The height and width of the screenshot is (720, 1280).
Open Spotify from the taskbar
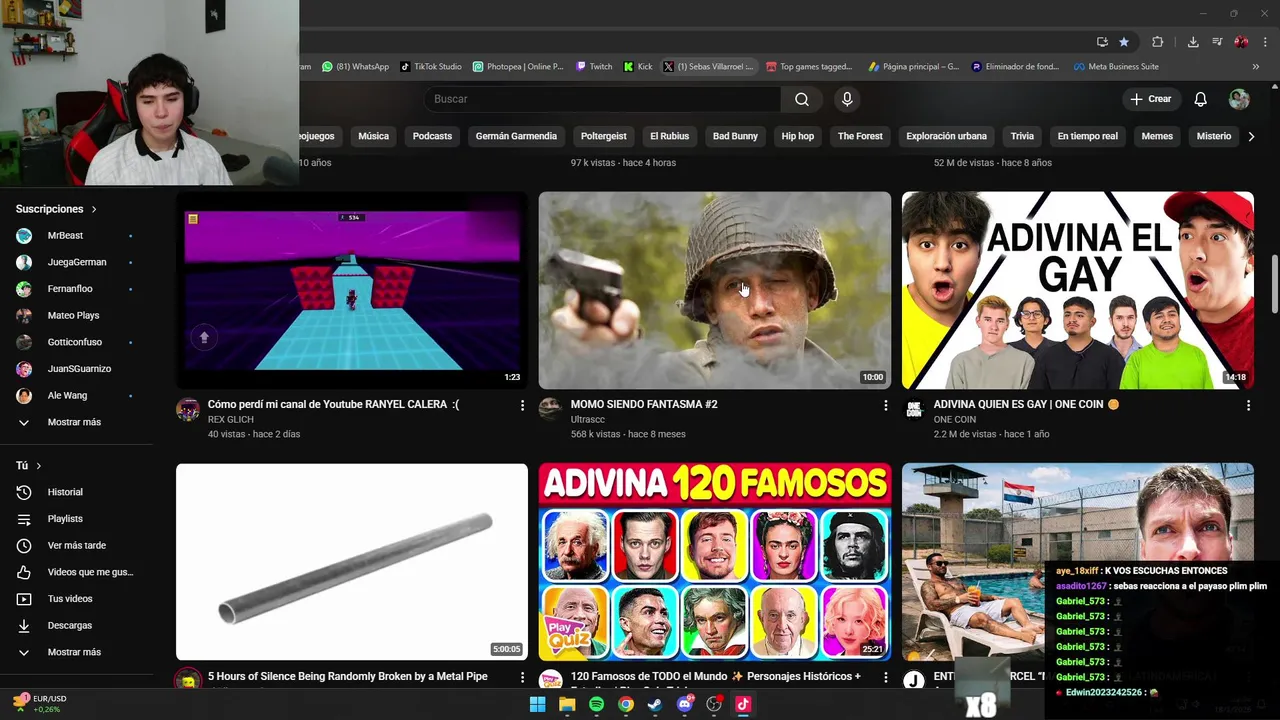pos(596,704)
